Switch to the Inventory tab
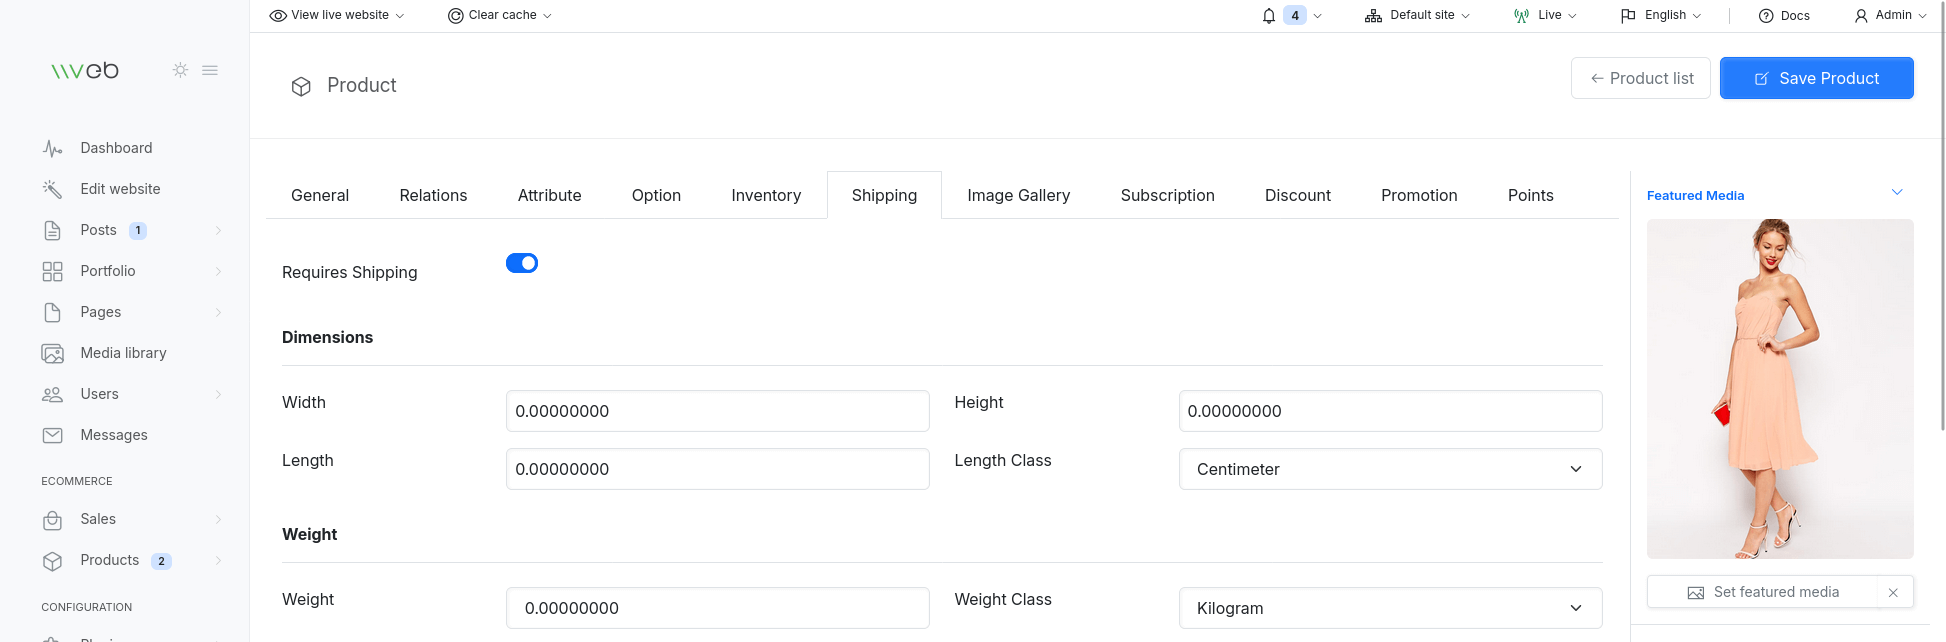The image size is (1946, 642). pyautogui.click(x=766, y=195)
